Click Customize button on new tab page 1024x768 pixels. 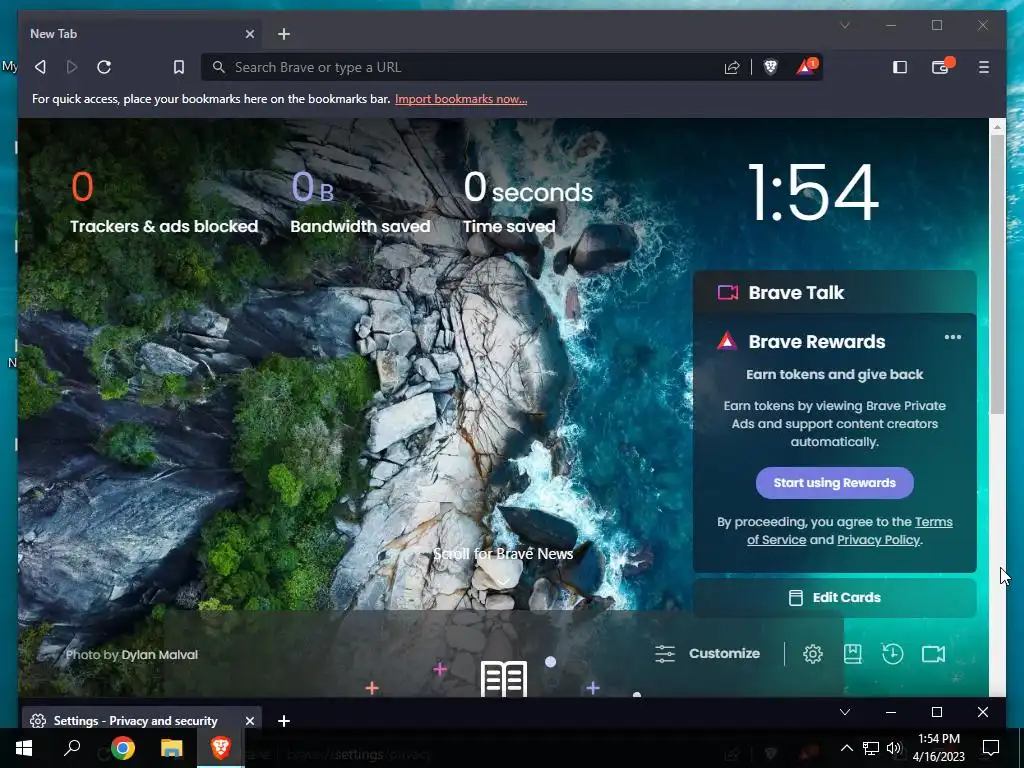(707, 654)
